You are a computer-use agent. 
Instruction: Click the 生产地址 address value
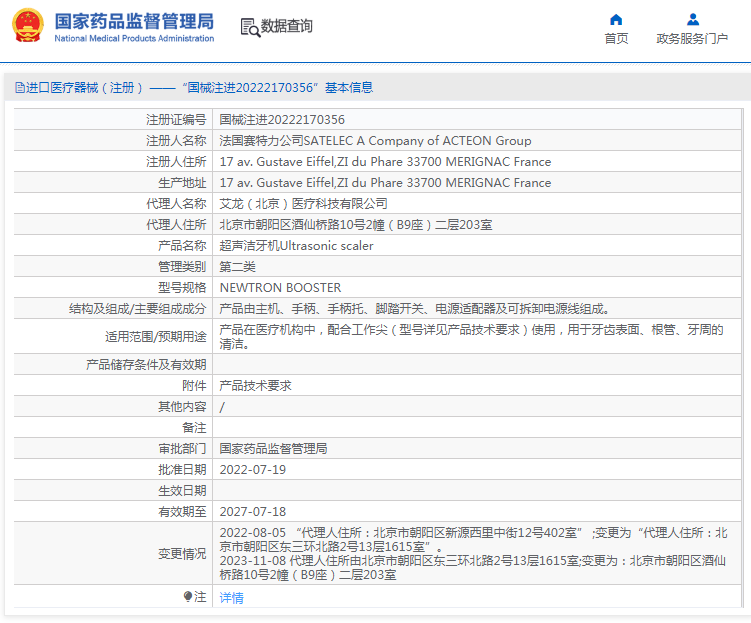pyautogui.click(x=385, y=182)
